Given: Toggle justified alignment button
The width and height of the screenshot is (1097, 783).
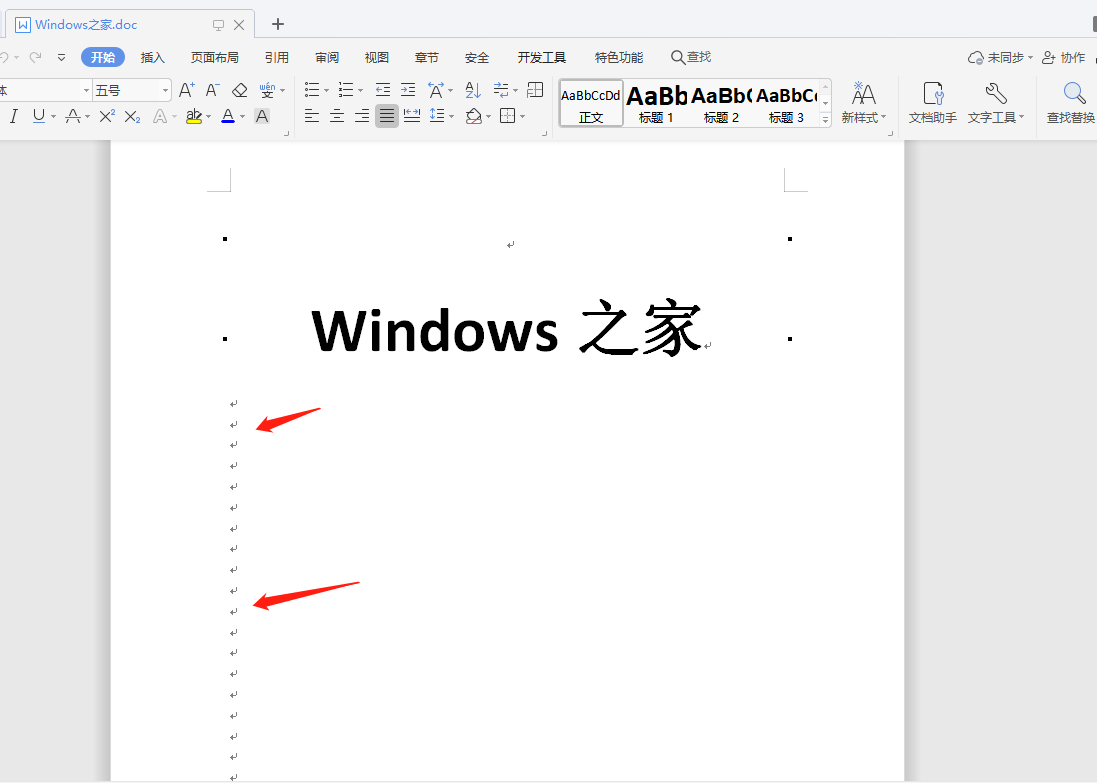Looking at the screenshot, I should pyautogui.click(x=386, y=116).
